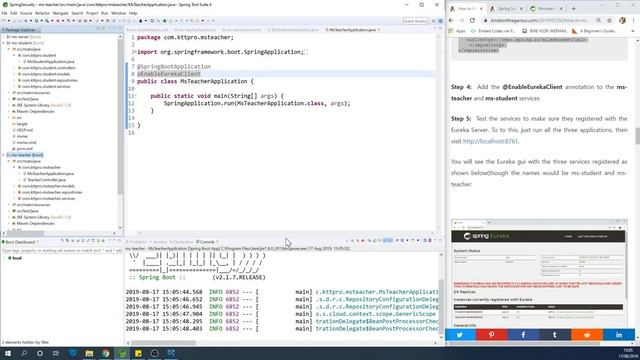Switch to Chrome from the taskbar
Viewport: 640px width, 360px height.
106,353
